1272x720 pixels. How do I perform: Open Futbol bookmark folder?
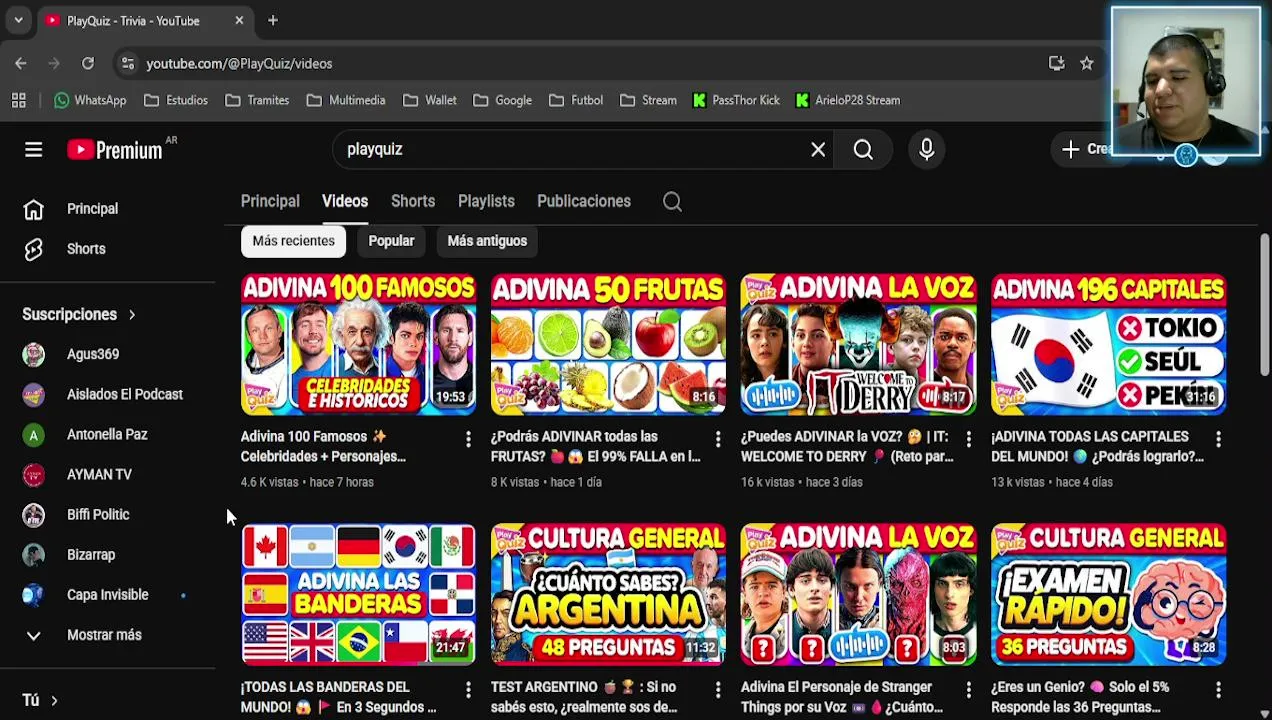[576, 100]
